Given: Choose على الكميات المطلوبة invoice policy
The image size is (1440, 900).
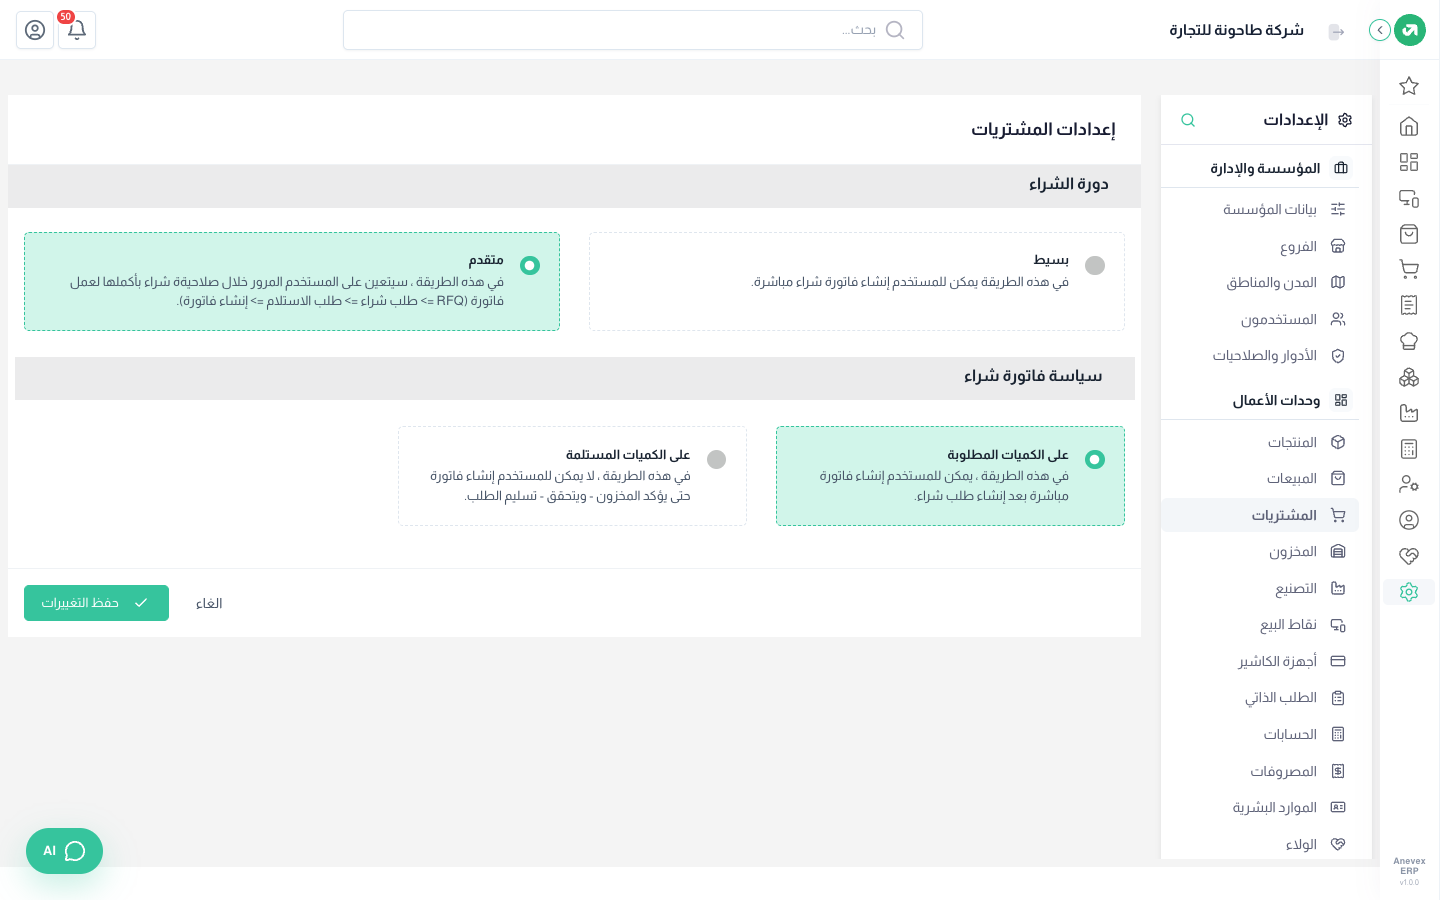Looking at the screenshot, I should [950, 476].
